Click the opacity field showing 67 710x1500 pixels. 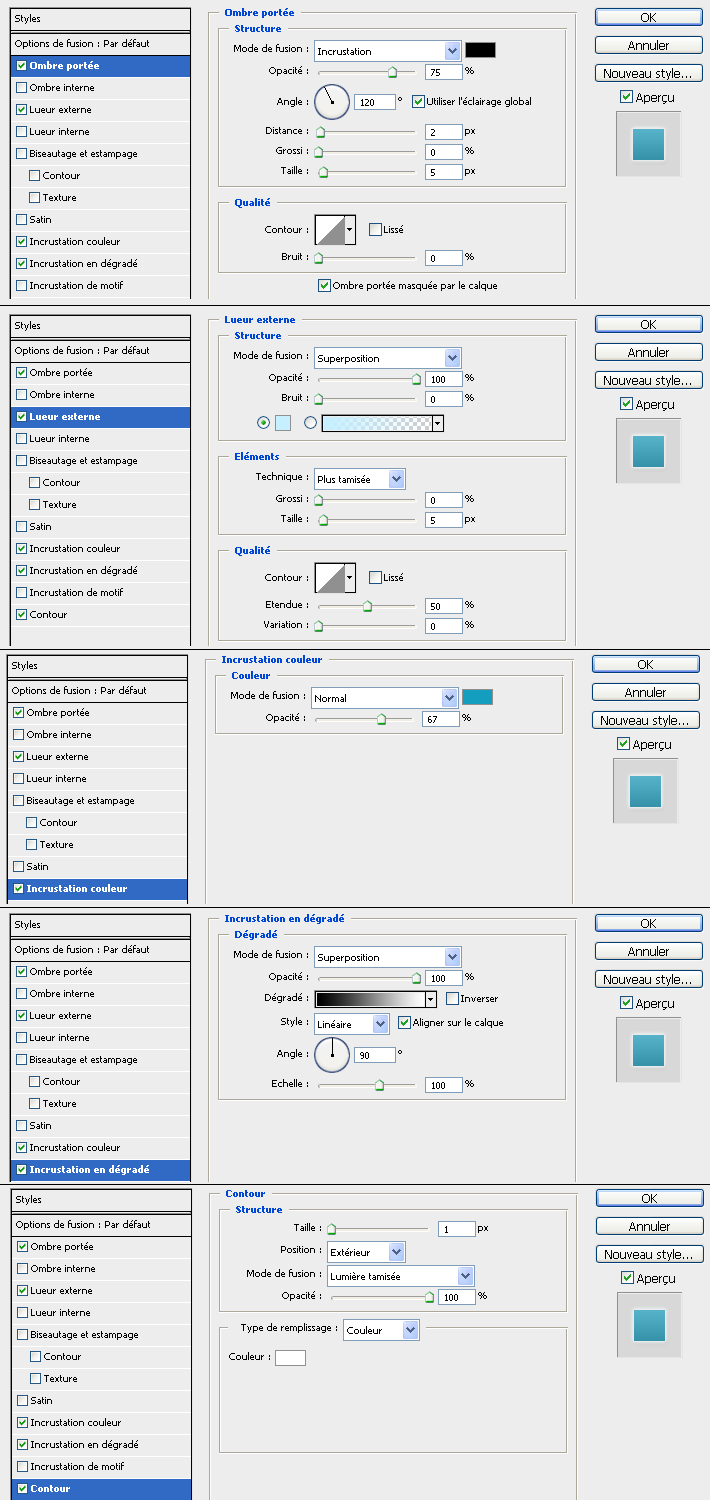[440, 719]
